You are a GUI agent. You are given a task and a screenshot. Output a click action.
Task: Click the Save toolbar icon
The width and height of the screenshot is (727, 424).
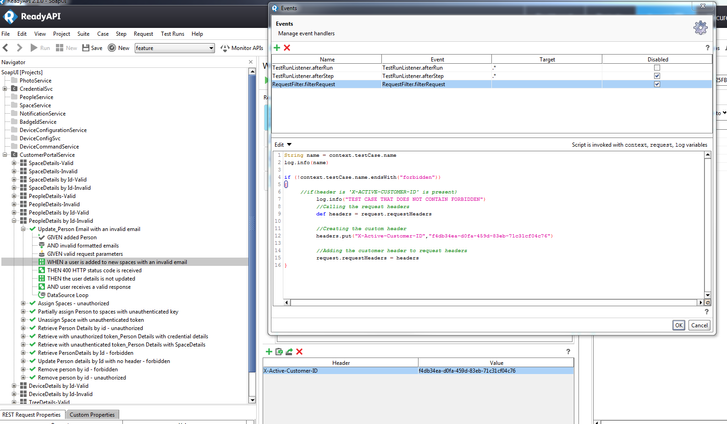click(x=91, y=48)
